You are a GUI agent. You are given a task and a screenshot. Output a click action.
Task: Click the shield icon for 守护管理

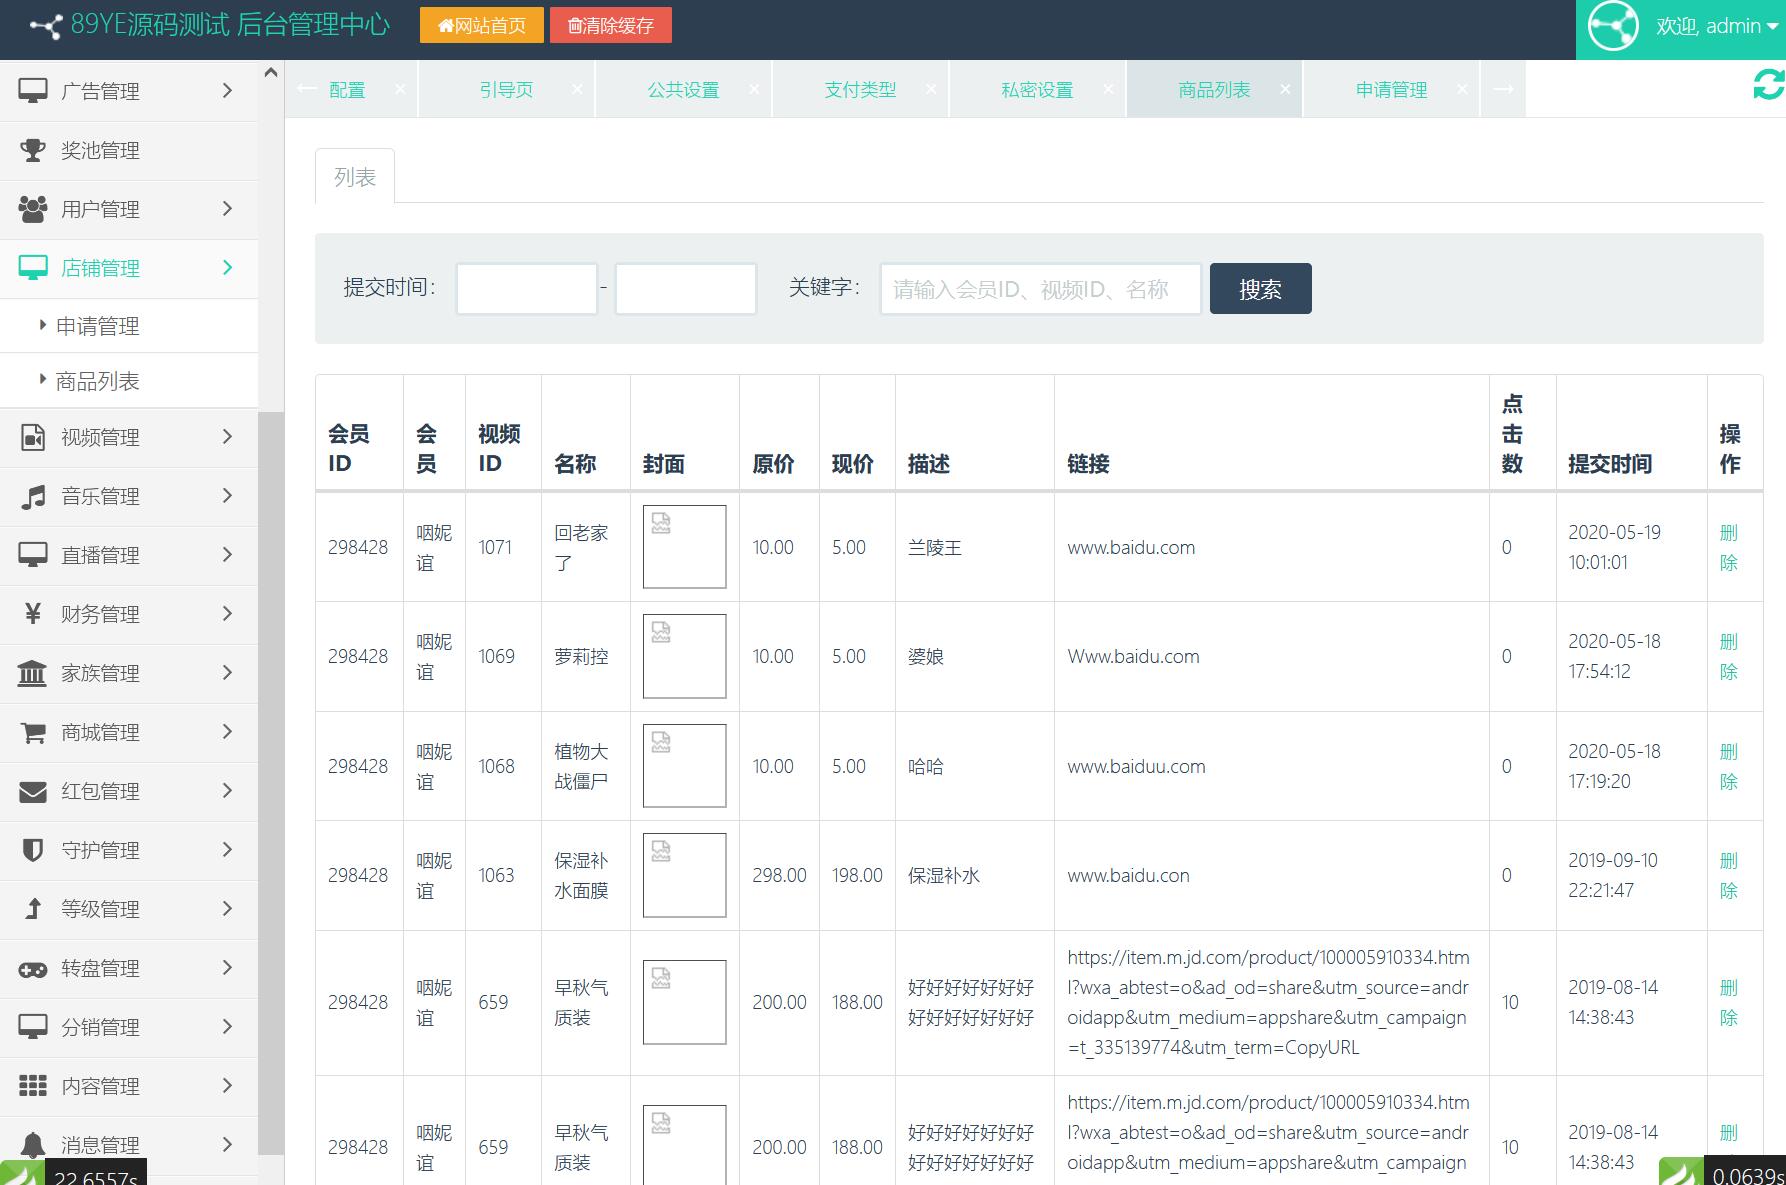point(33,851)
